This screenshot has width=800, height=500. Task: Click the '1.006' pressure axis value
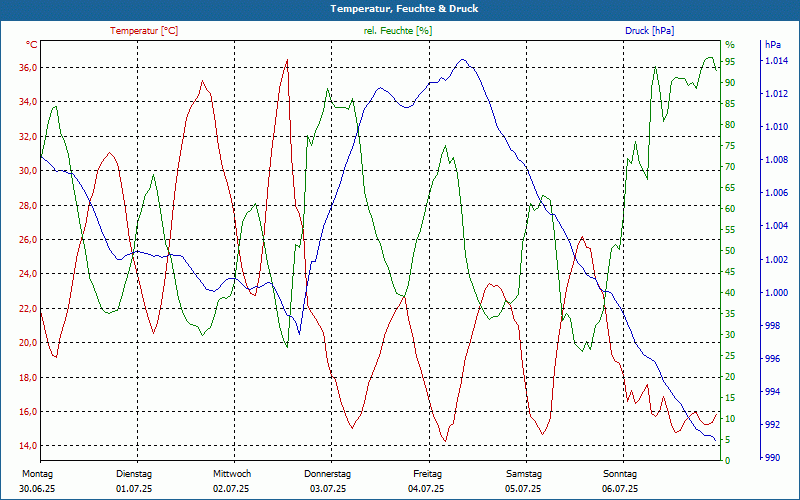click(778, 193)
